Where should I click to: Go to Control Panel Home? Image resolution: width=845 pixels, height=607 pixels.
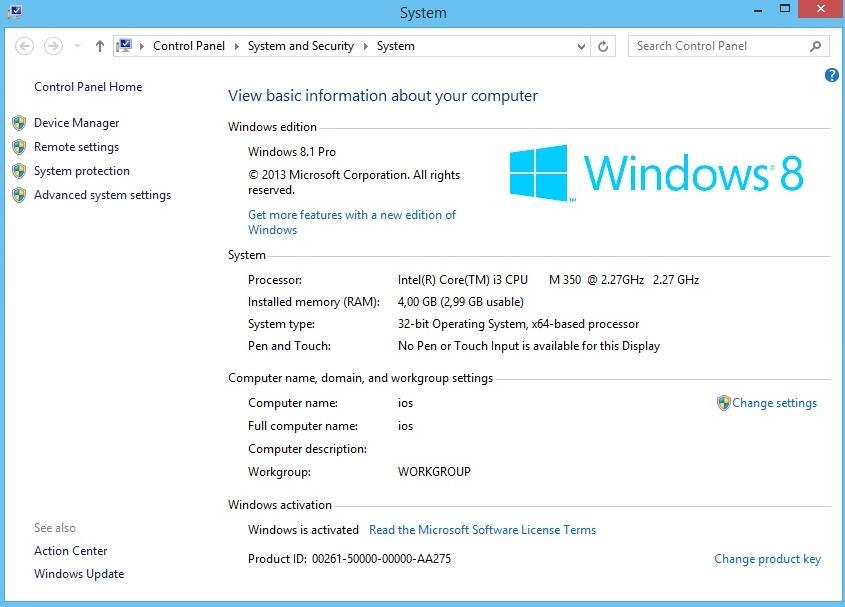pyautogui.click(x=88, y=87)
